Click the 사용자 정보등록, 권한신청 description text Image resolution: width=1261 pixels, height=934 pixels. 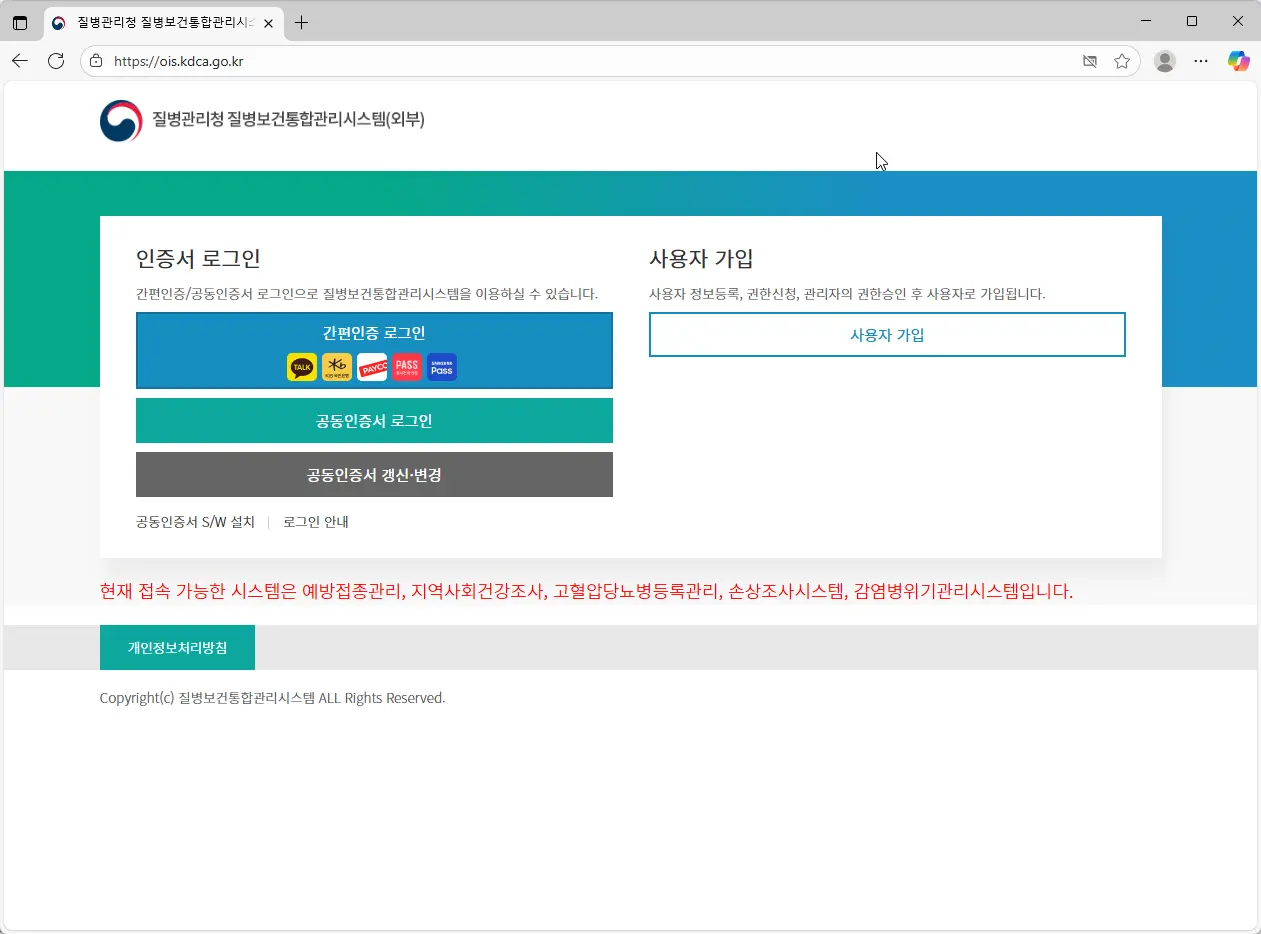click(846, 294)
